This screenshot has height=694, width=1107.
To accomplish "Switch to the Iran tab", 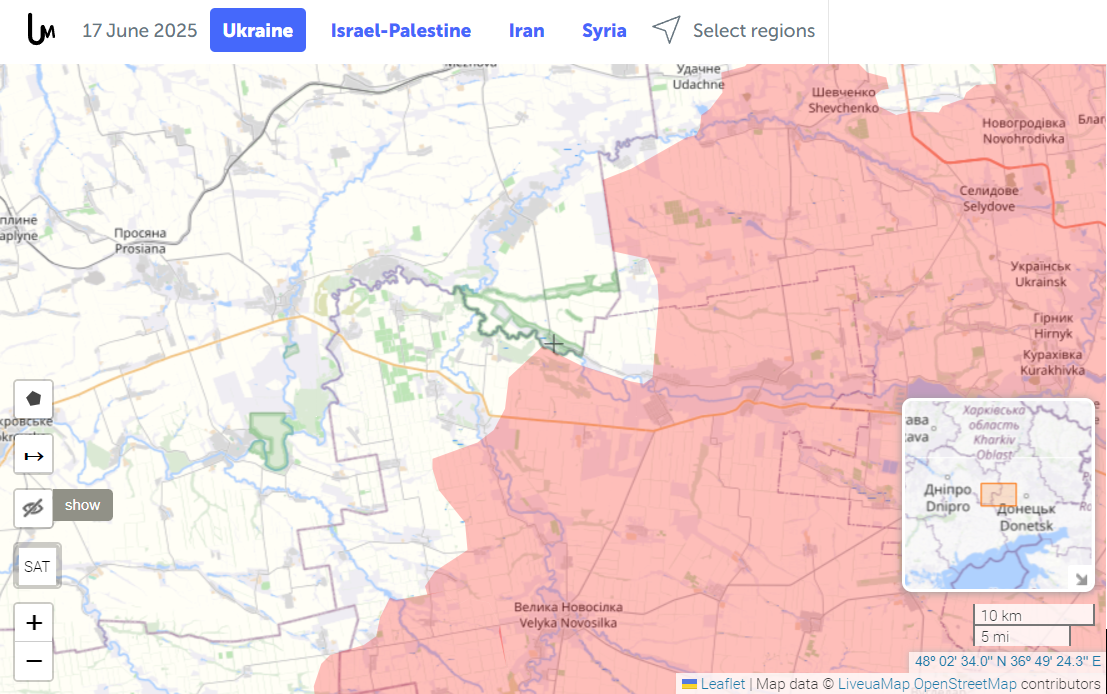I will click(527, 30).
